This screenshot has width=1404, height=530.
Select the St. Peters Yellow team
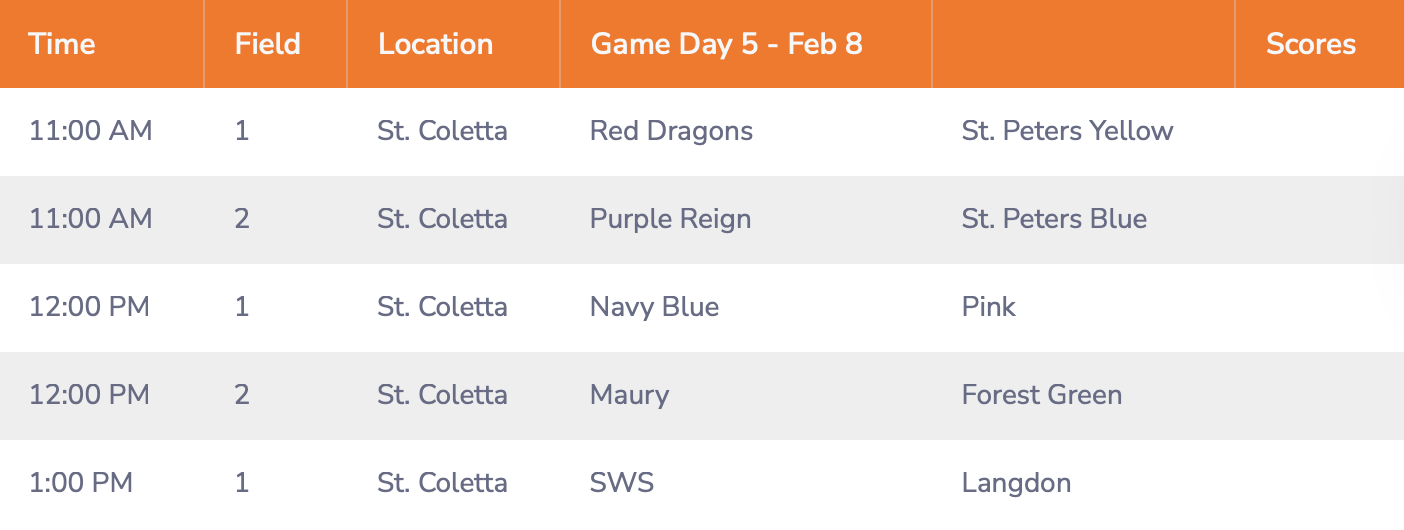[x=1067, y=131]
